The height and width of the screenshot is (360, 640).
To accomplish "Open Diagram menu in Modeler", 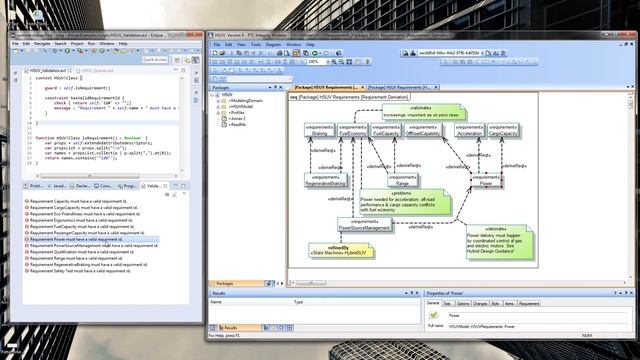I will tap(273, 44).
